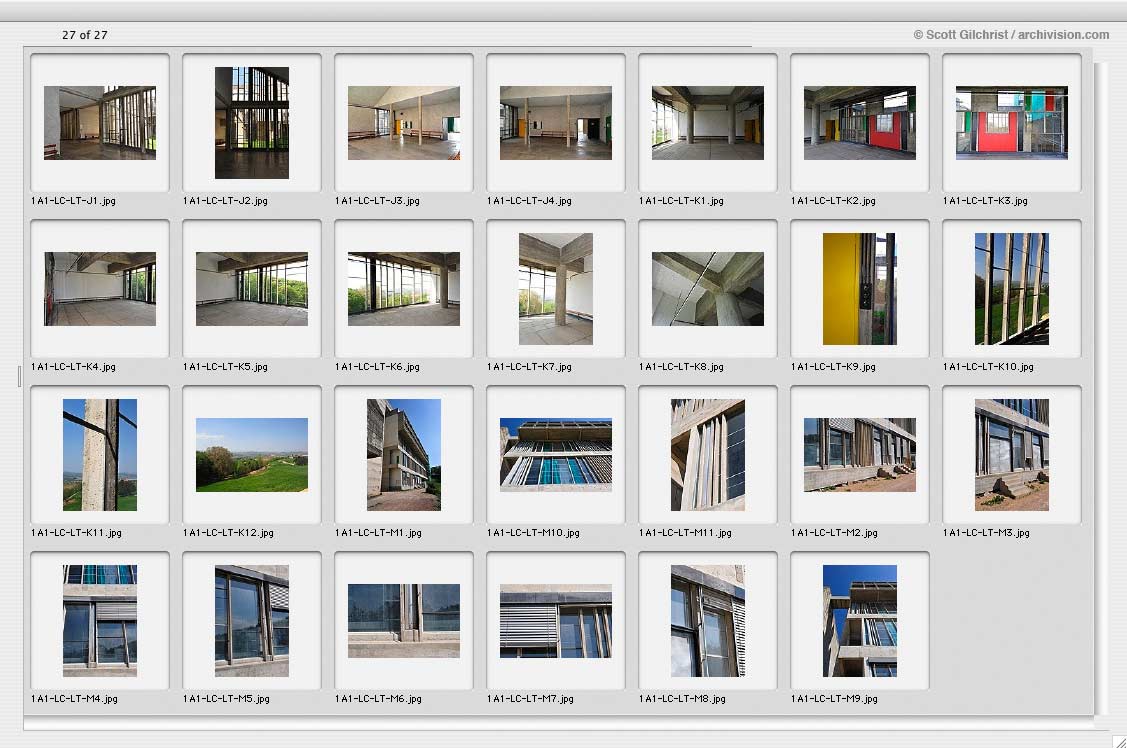Open the 1A1-LC-LT-K2.jpg image
Screen dimensions: 1127x748
[860, 123]
